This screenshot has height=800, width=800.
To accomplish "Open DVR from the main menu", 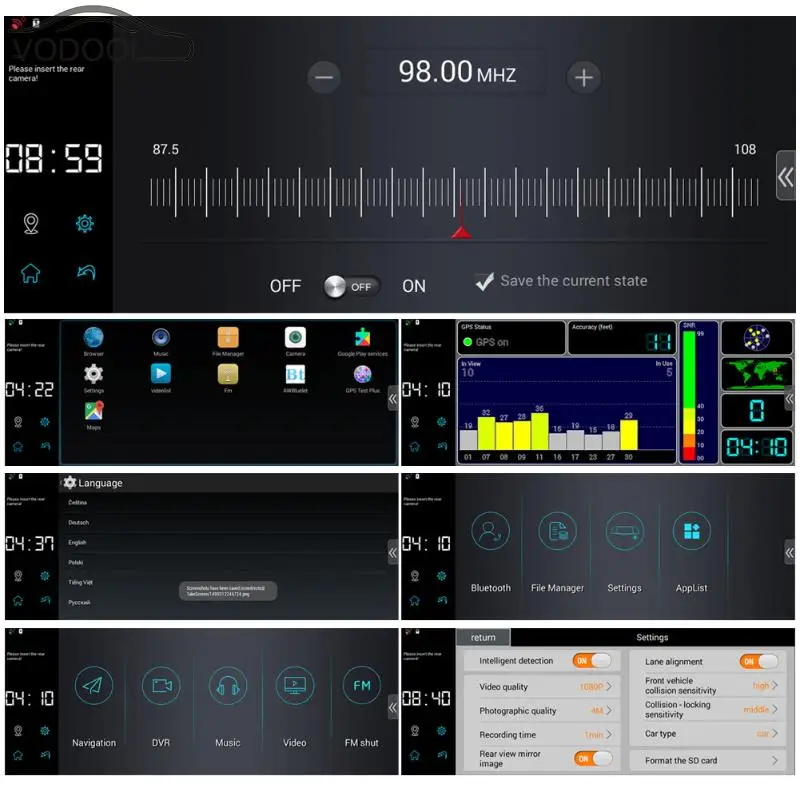I will [x=161, y=707].
